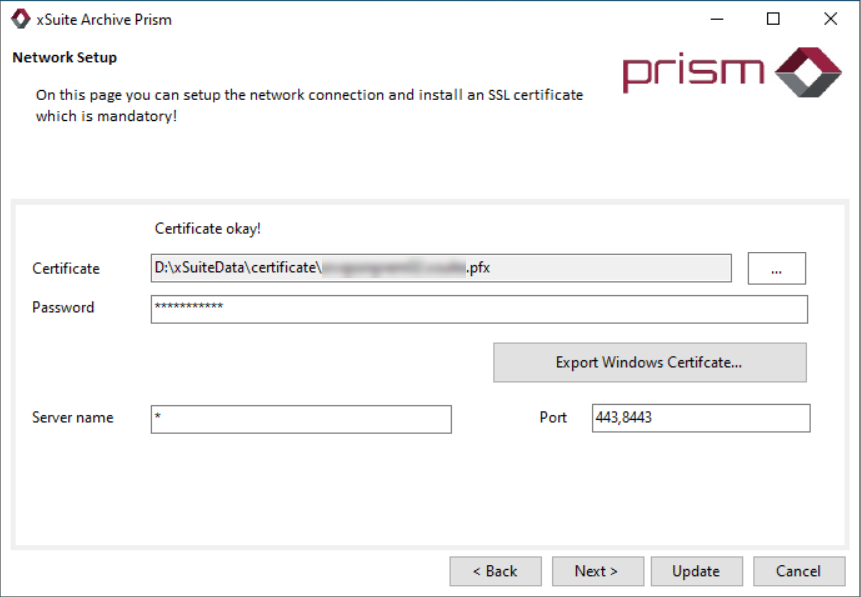Select the Port field containing 443,8443
The height and width of the screenshot is (597, 861).
[700, 418]
